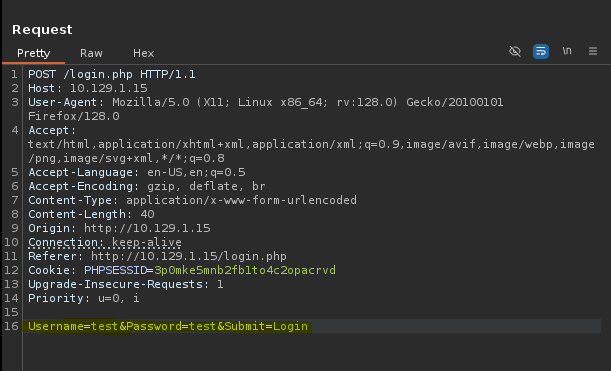Viewport: 611px width, 371px height.
Task: Click line number 16 in gutter
Action: click(x=11, y=326)
